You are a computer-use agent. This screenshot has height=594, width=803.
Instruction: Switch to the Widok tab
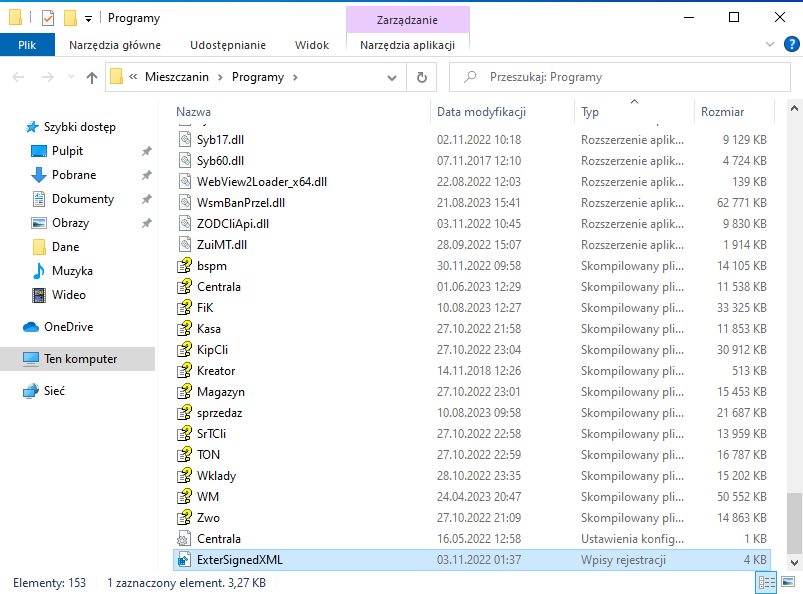click(x=312, y=45)
